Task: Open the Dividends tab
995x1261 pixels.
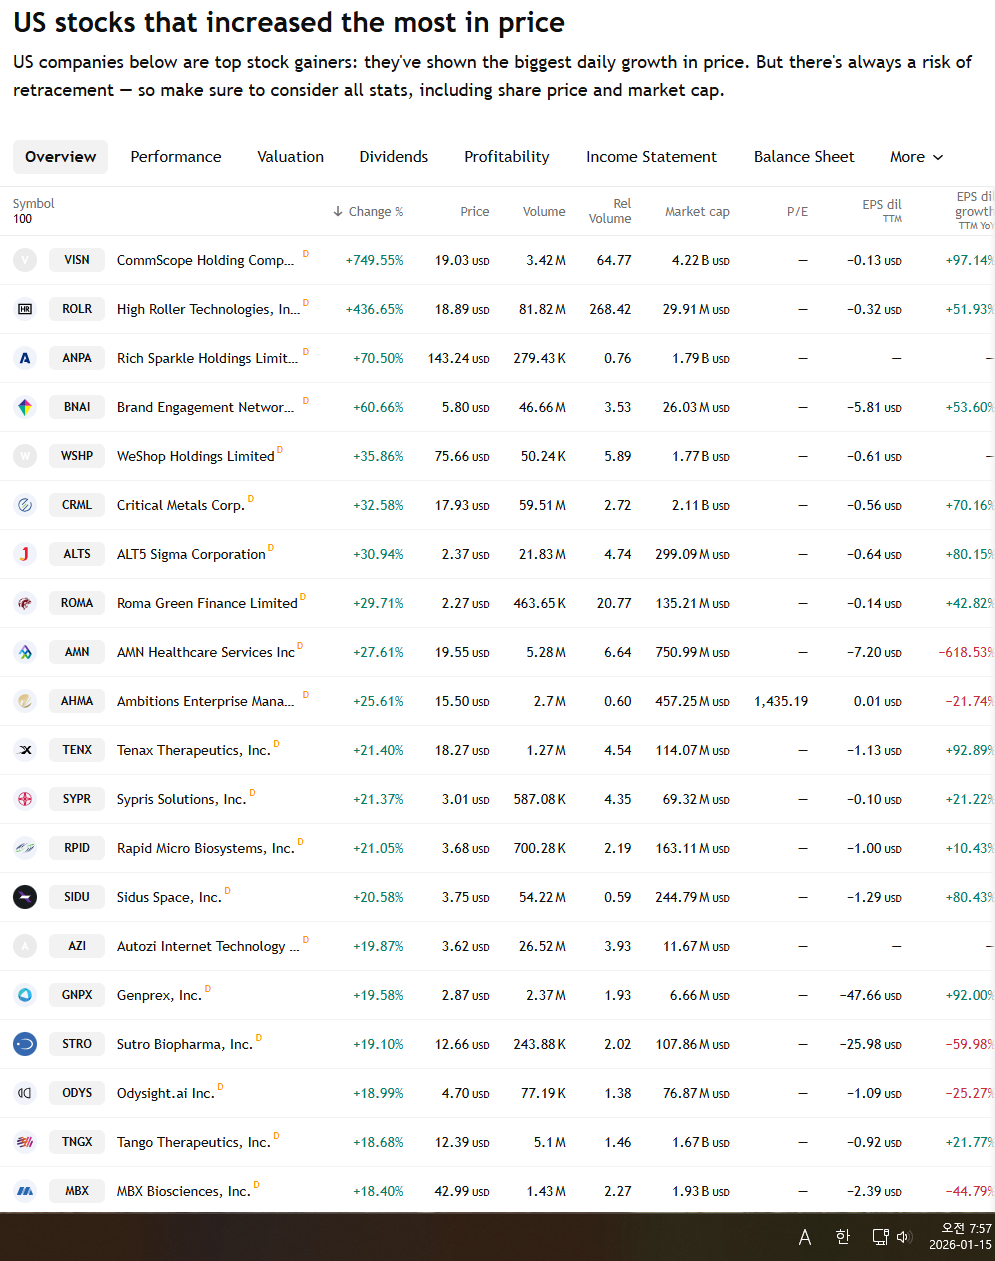Action: tap(394, 157)
